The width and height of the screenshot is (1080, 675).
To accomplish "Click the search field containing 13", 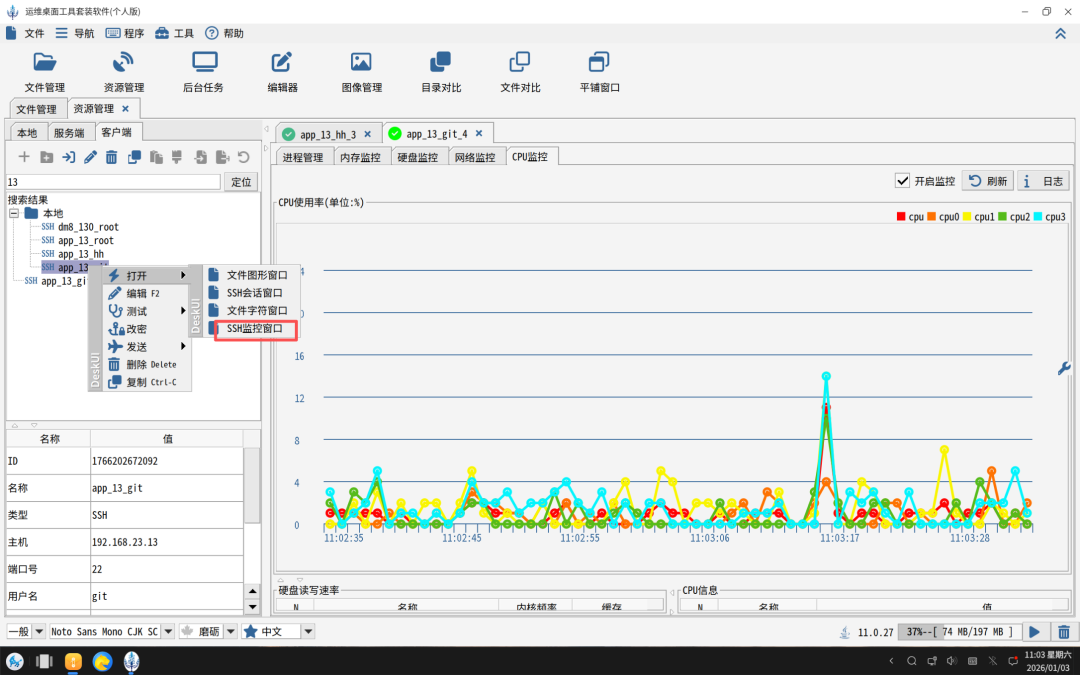I will pyautogui.click(x=114, y=182).
